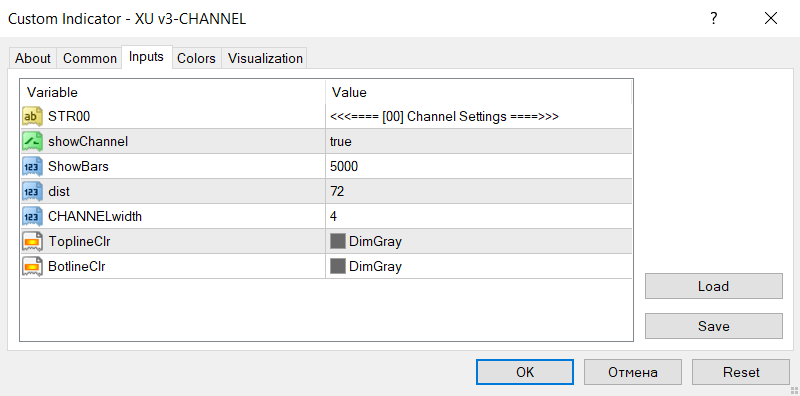
Task: Toggle the showChannel true value
Action: (479, 141)
